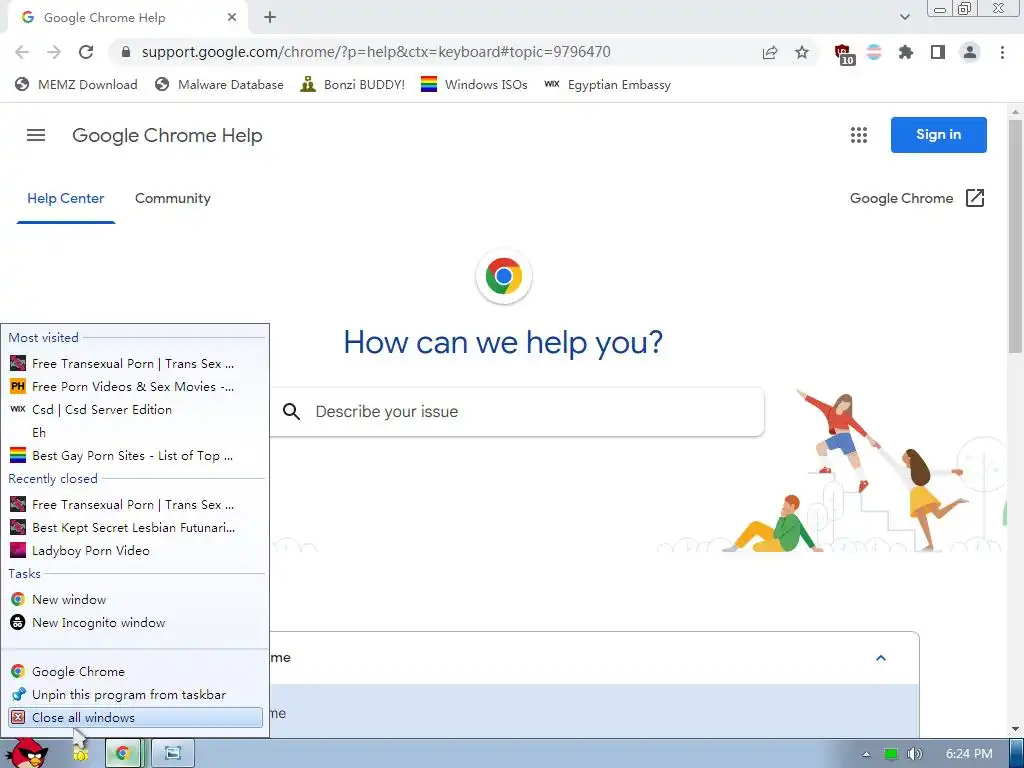Open the MEMZ Download bookmark
Image resolution: width=1024 pixels, height=768 pixels.
click(x=76, y=84)
